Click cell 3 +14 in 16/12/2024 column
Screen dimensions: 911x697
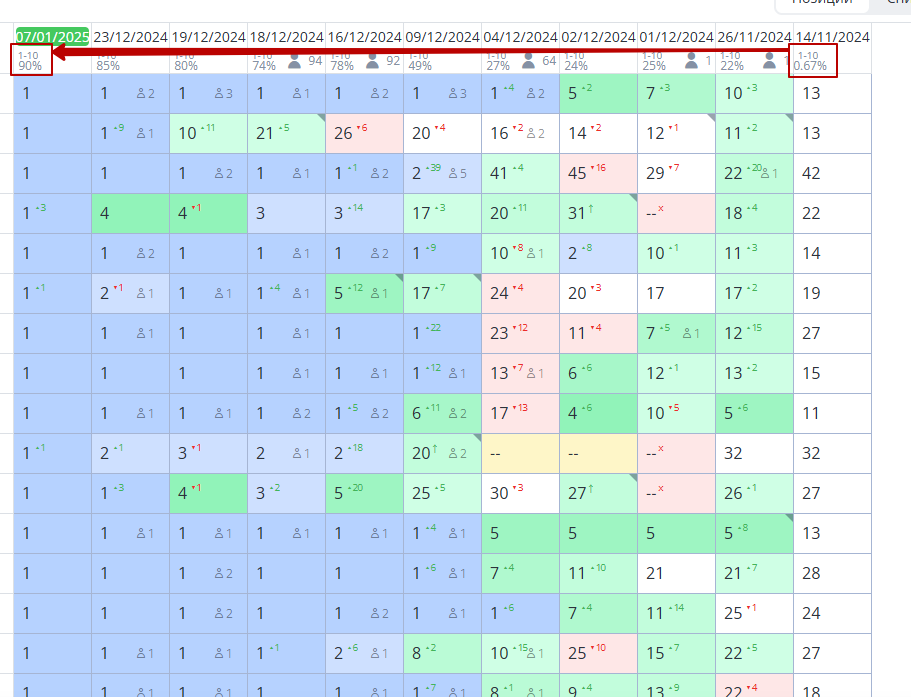tap(364, 213)
